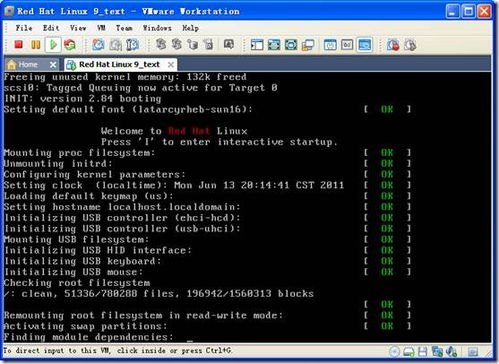Image resolution: width=499 pixels, height=364 pixels.
Task: Click 'To direct input to this VM' status text
Action: (x=117, y=351)
